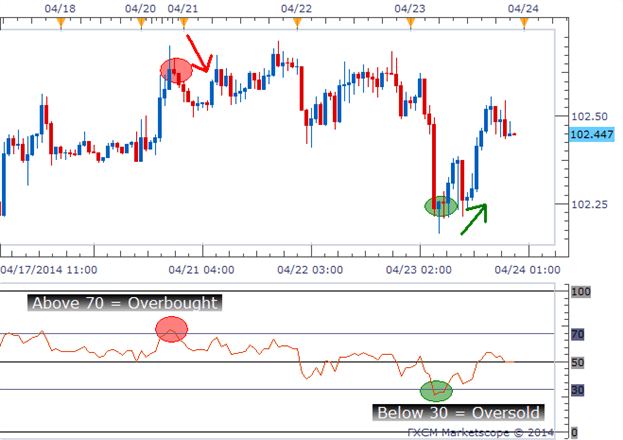Click the orange 04/22 date marker triangle
Image resolution: width=623 pixels, height=440 pixels.
coord(297,23)
